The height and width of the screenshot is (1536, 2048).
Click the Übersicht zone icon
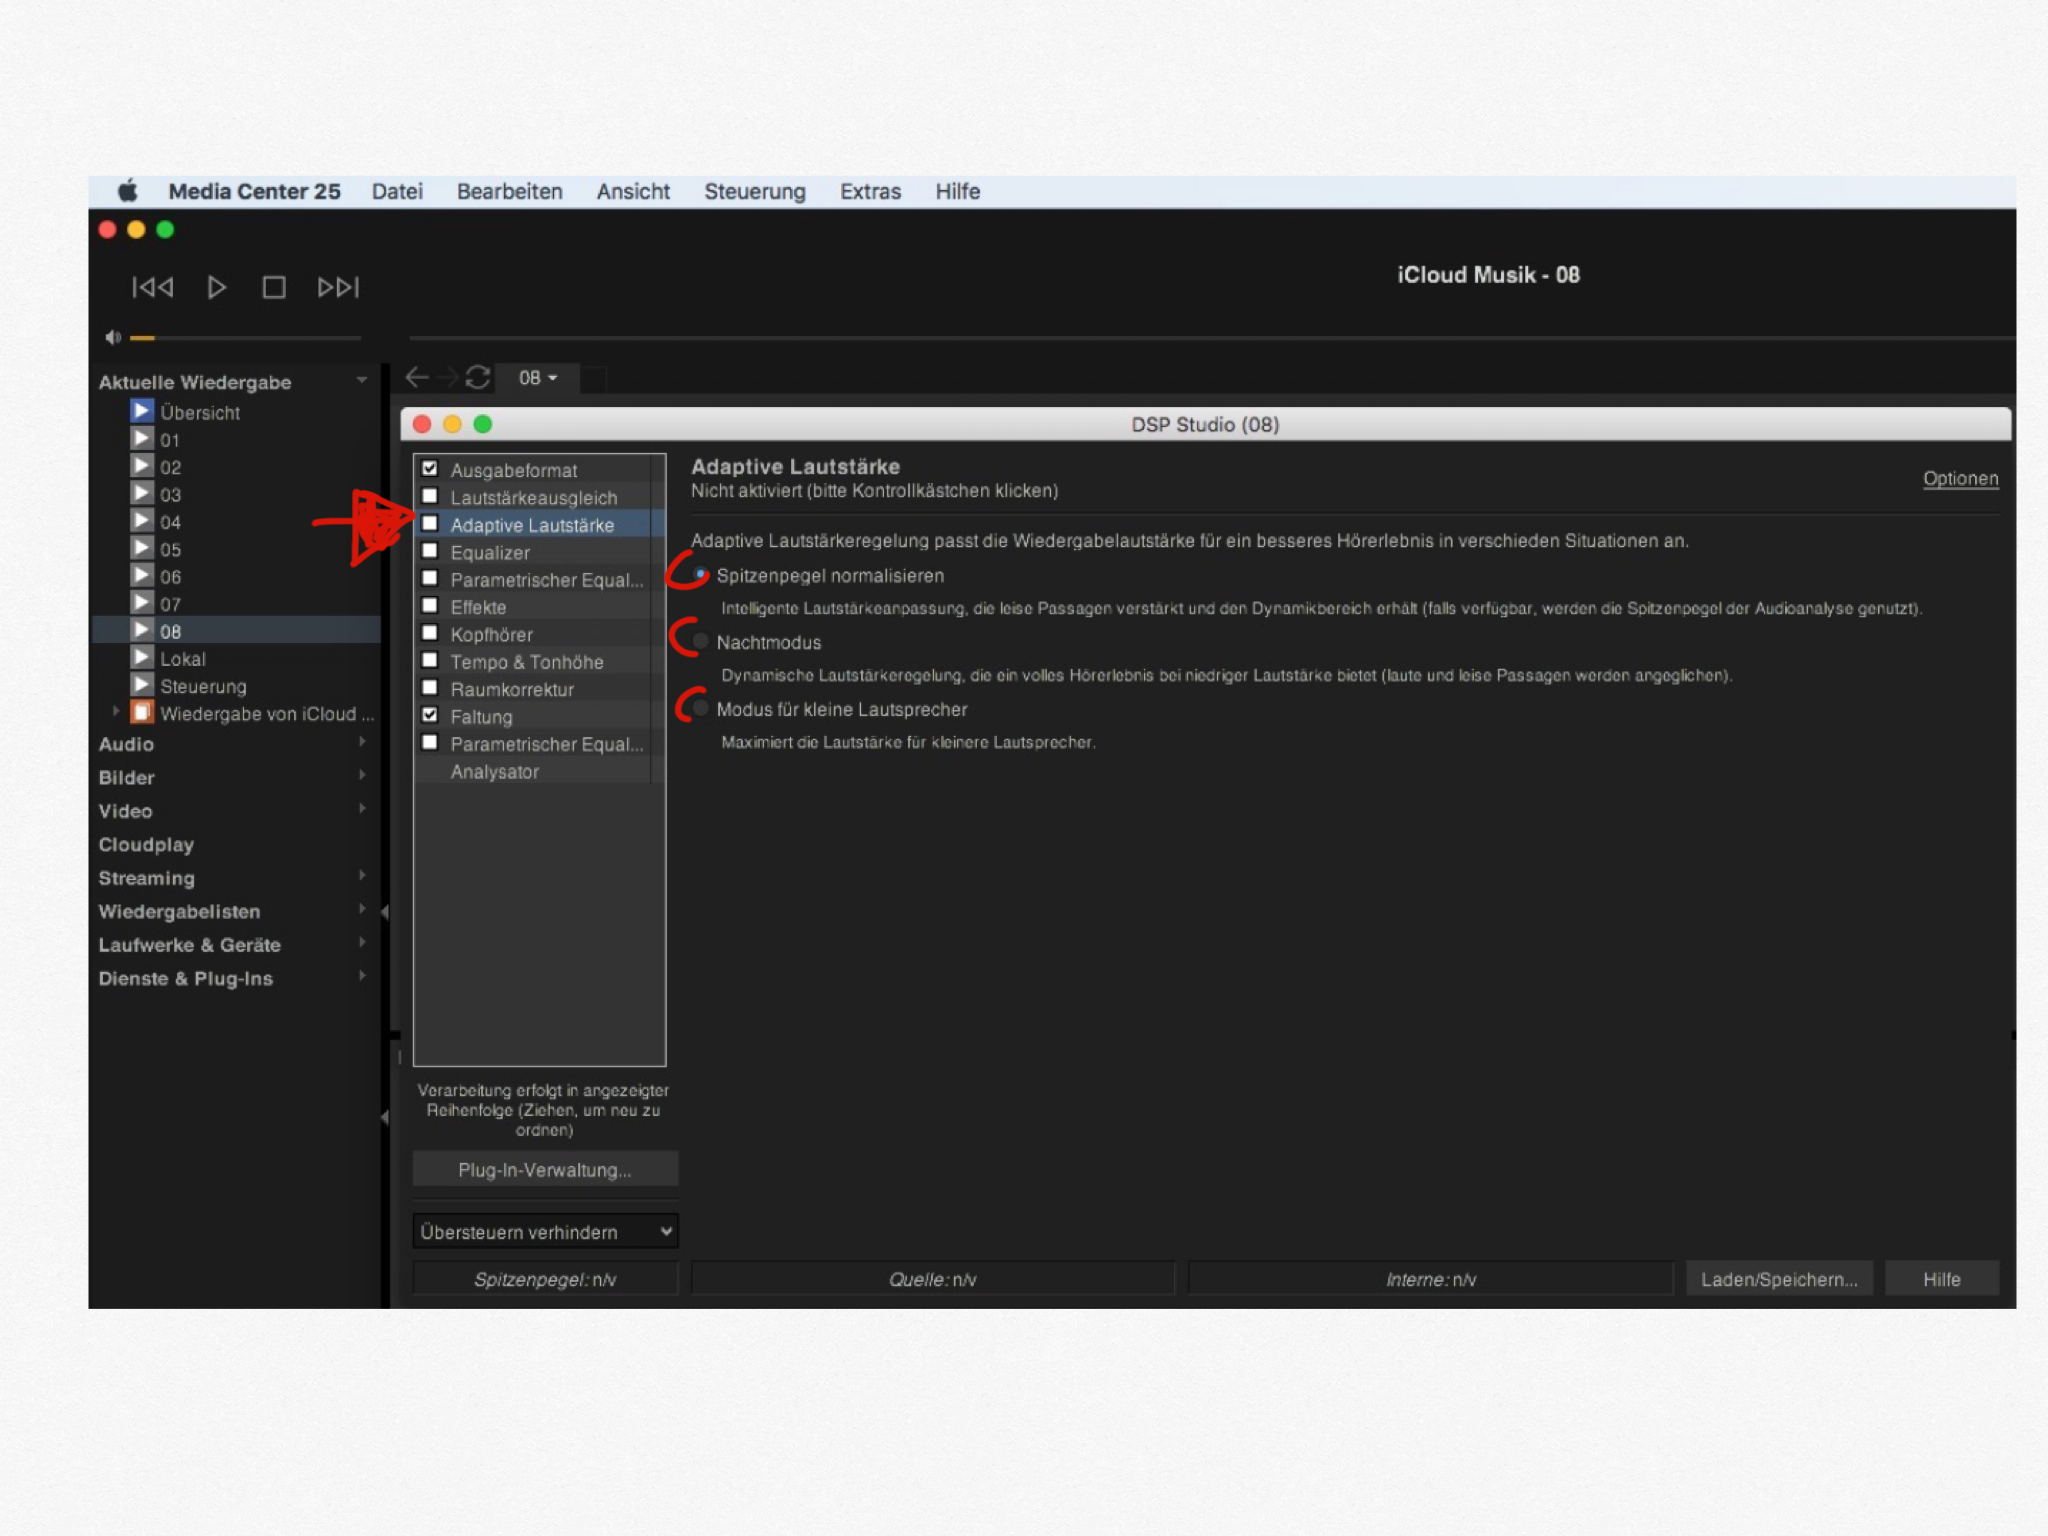click(x=141, y=411)
